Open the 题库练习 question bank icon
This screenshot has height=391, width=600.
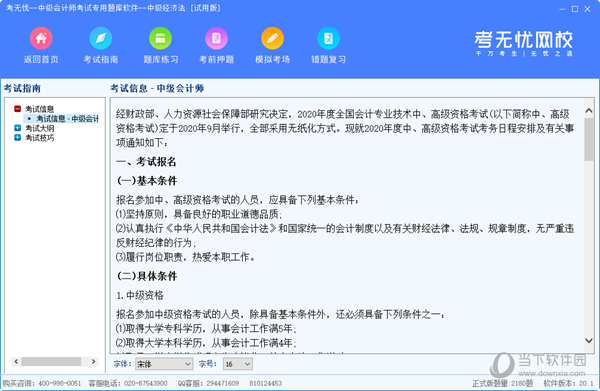[x=160, y=38]
